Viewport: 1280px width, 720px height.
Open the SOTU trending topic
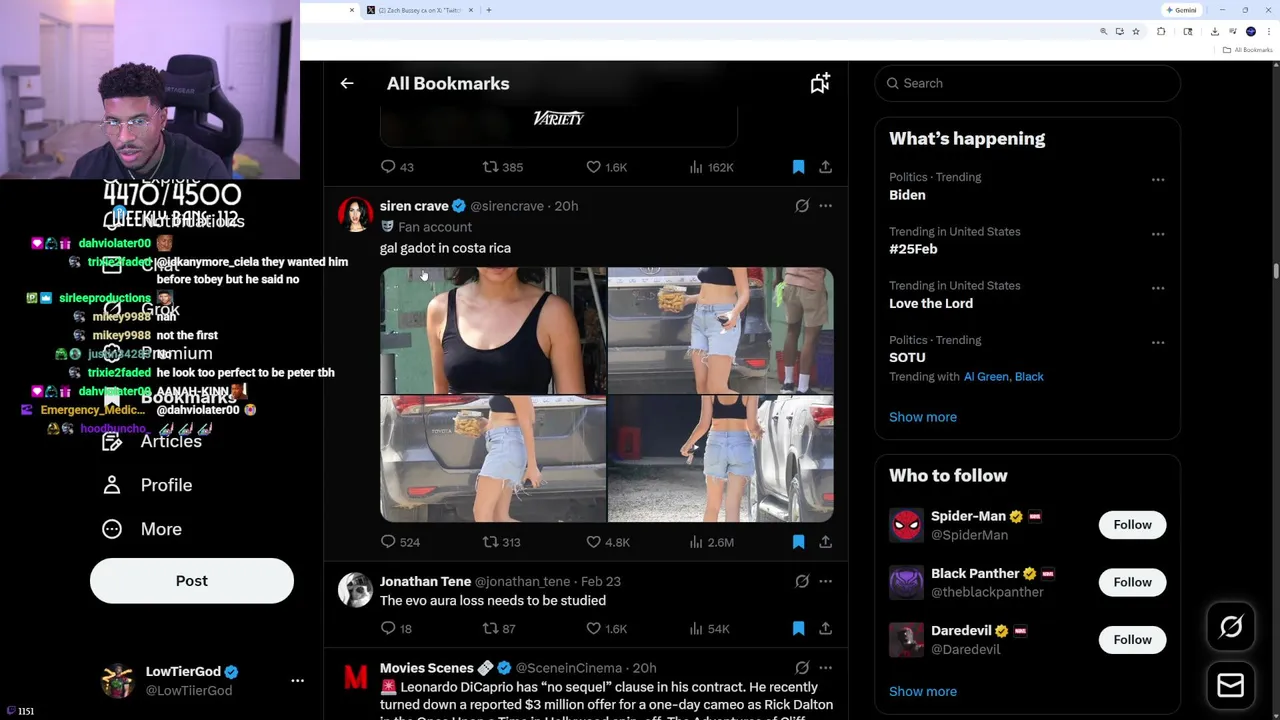pos(907,357)
